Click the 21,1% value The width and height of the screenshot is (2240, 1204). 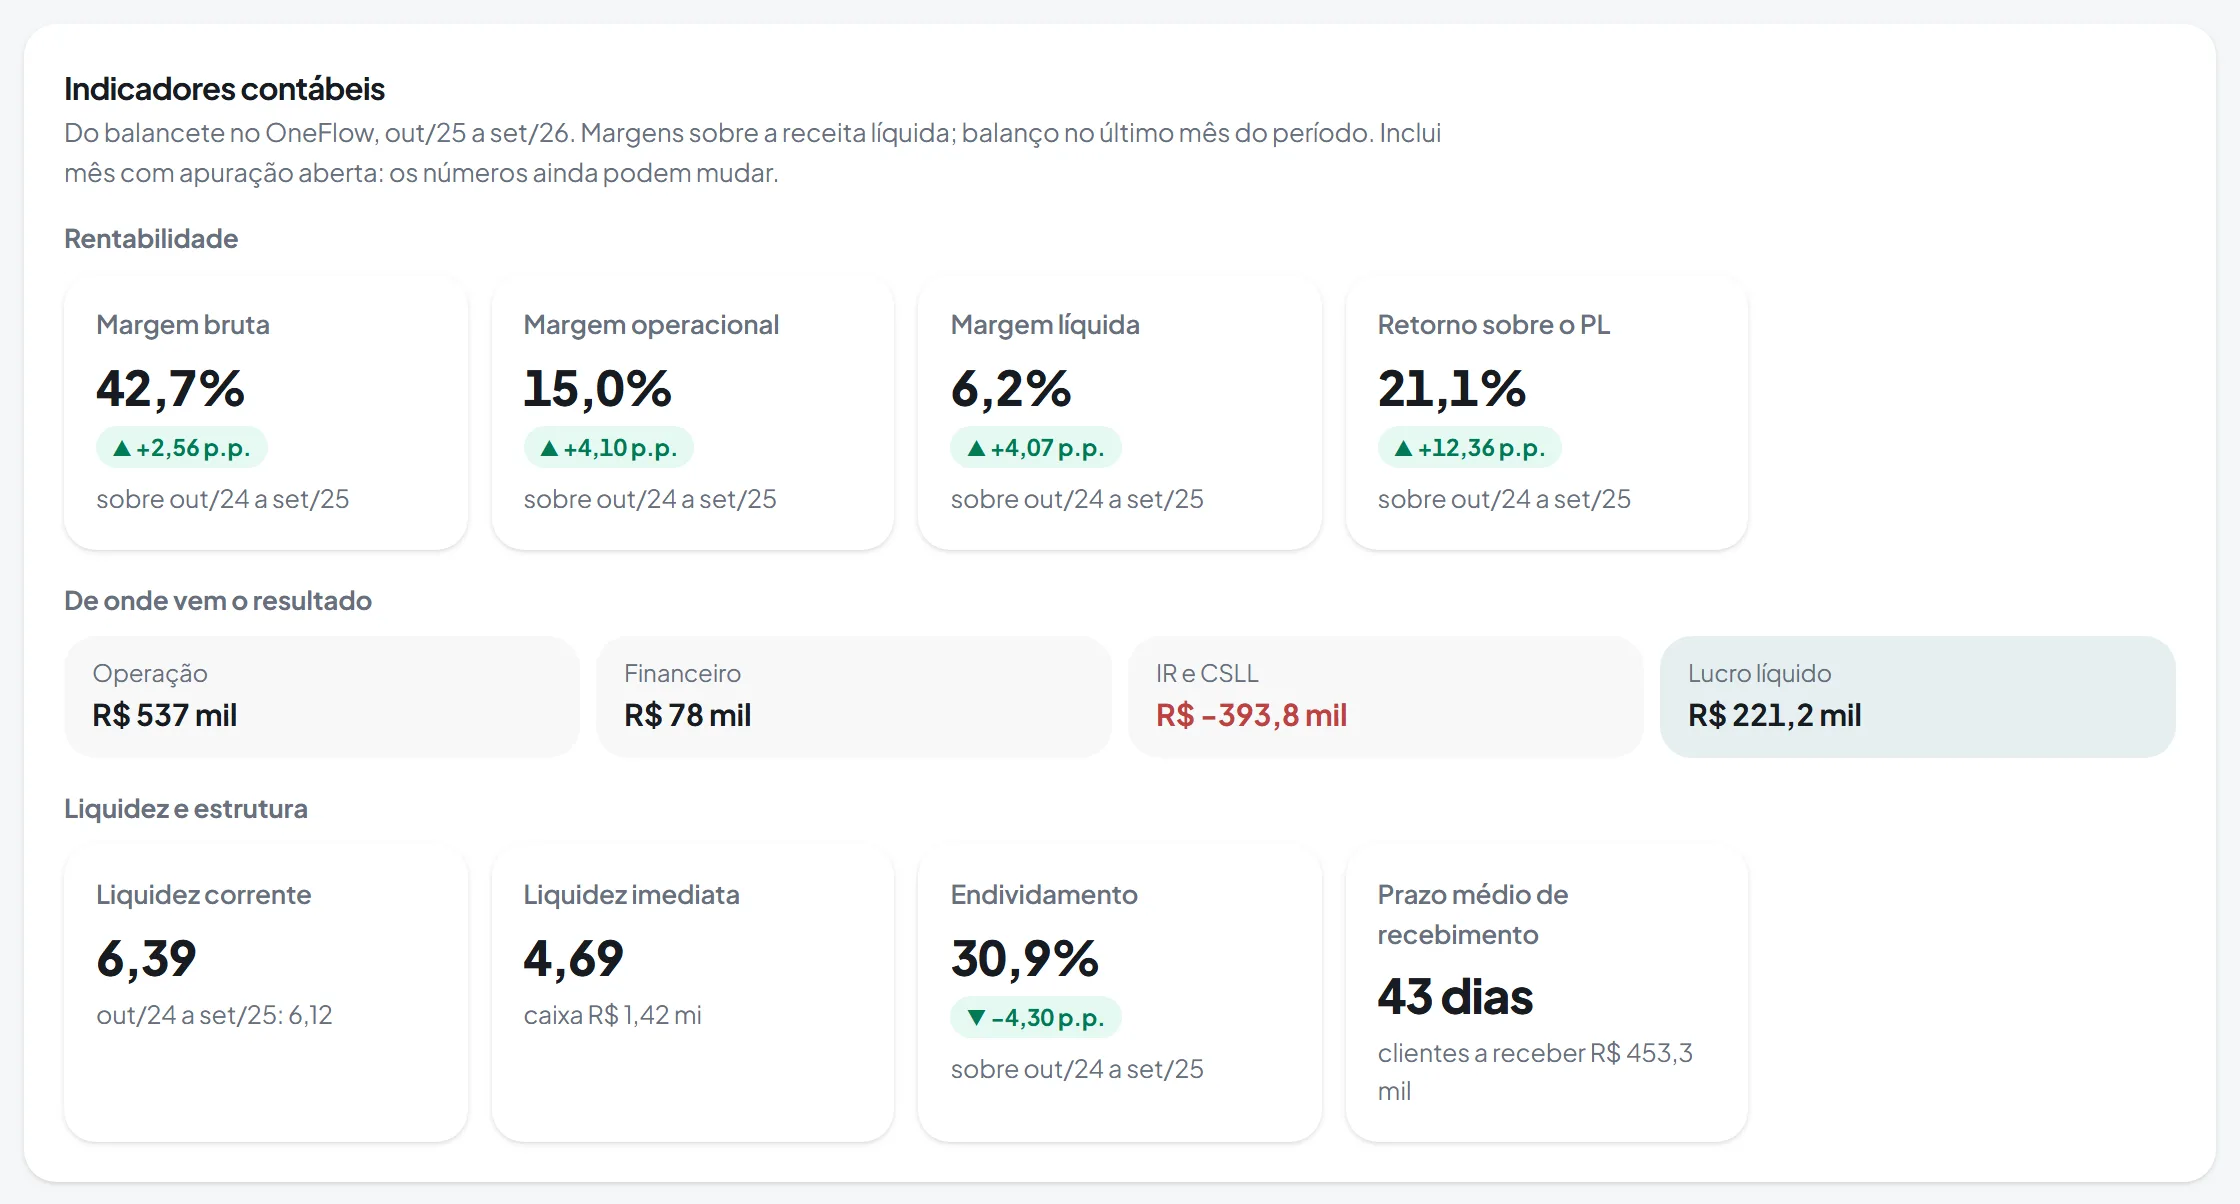click(1452, 388)
